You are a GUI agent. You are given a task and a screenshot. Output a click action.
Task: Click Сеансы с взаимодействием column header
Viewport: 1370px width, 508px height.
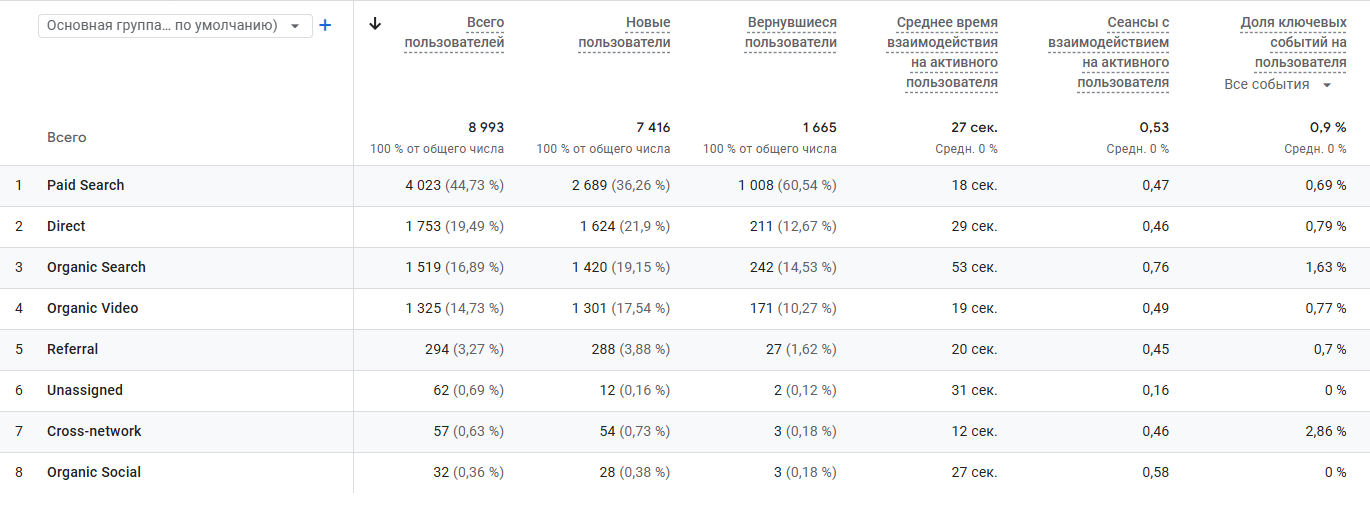[1109, 52]
